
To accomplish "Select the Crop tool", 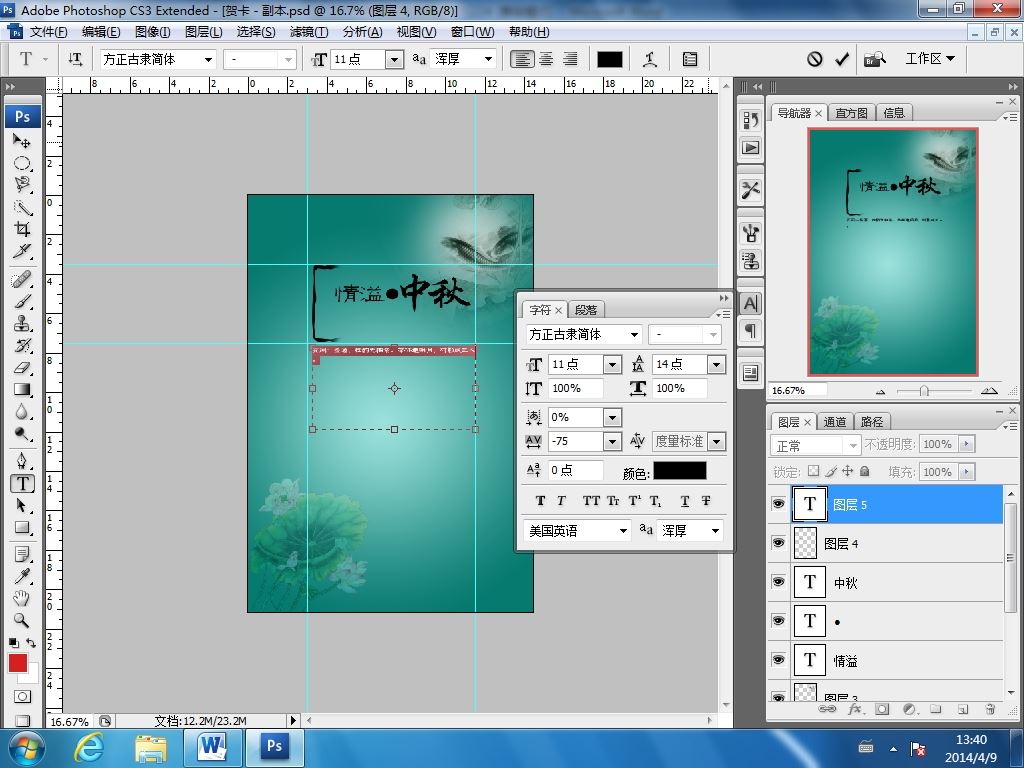I will pos(22,229).
